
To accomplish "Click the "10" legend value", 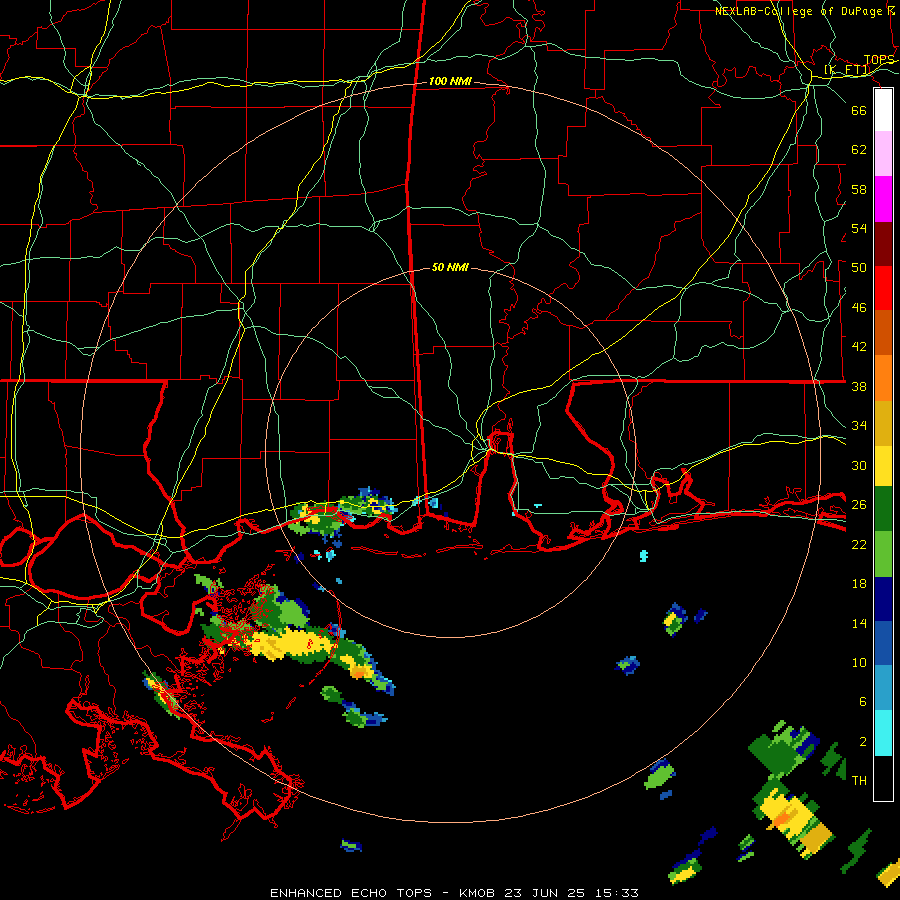I will point(859,663).
